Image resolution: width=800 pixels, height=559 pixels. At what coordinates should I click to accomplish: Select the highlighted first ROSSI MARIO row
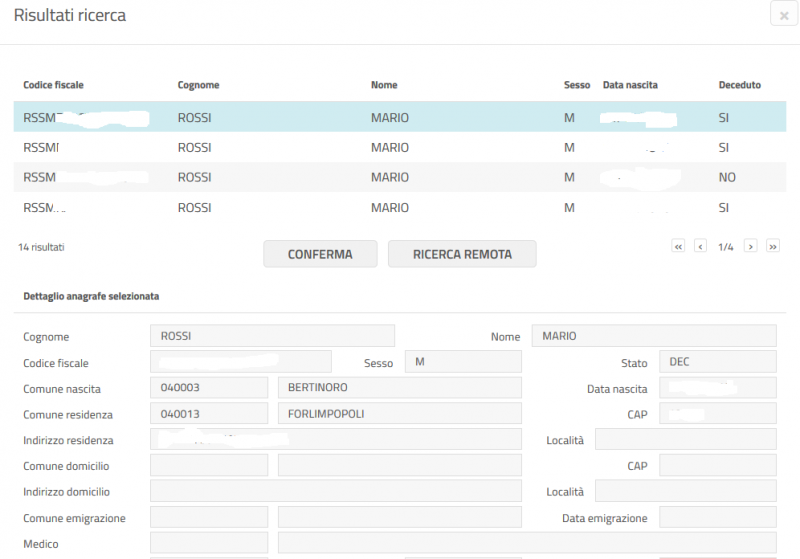pos(400,118)
